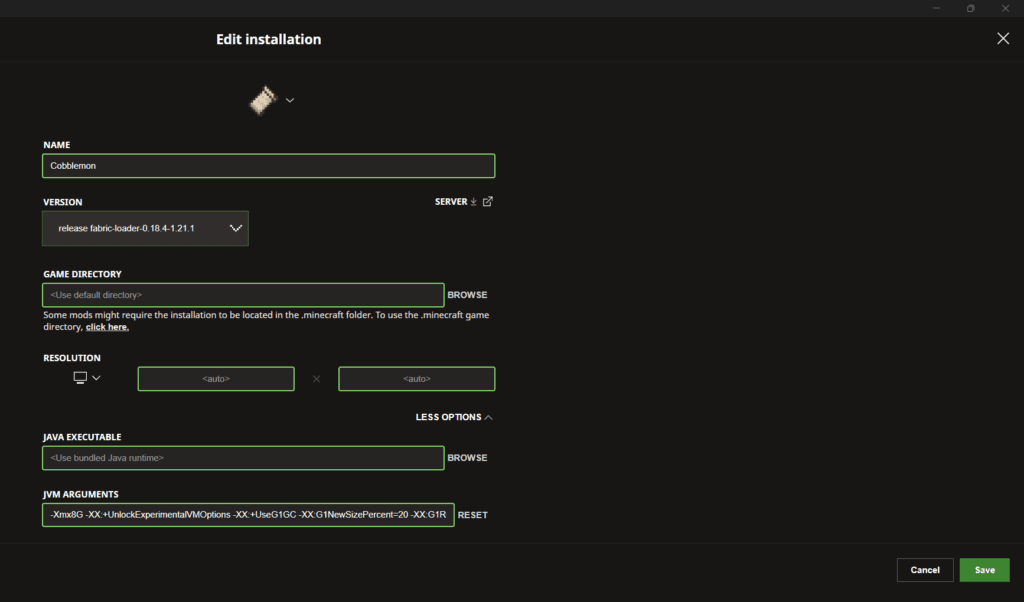The image size is (1024, 602).
Task: Focus the Java Executable input field
Action: coord(243,458)
